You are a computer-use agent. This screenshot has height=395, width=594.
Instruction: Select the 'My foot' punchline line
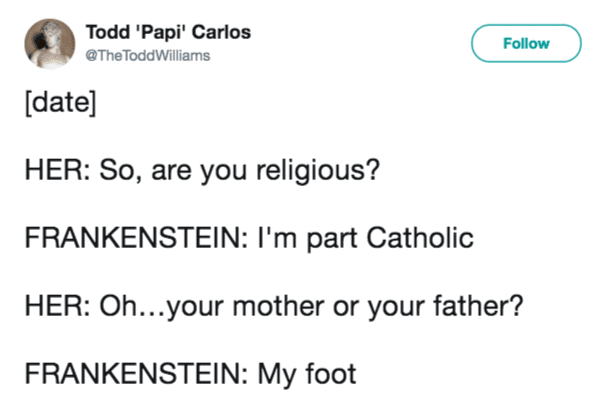[x=191, y=374]
